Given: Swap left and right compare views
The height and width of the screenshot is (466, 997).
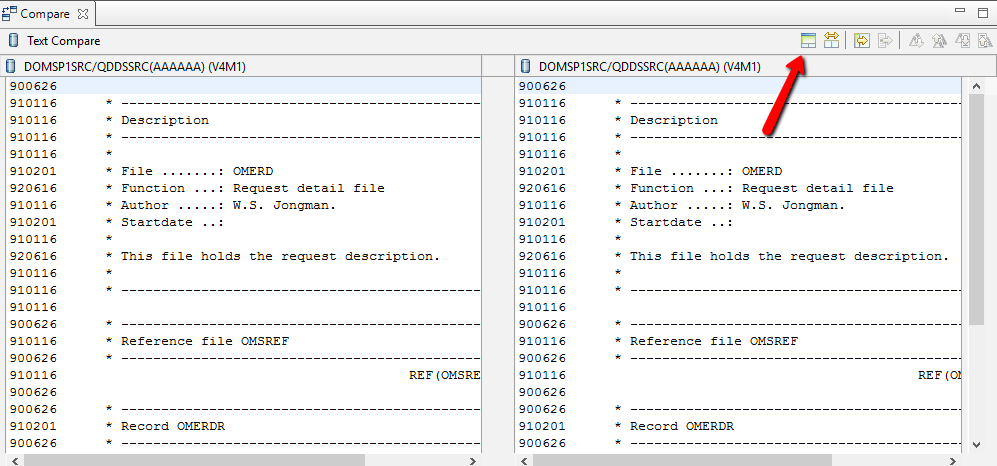Looking at the screenshot, I should click(x=831, y=40).
